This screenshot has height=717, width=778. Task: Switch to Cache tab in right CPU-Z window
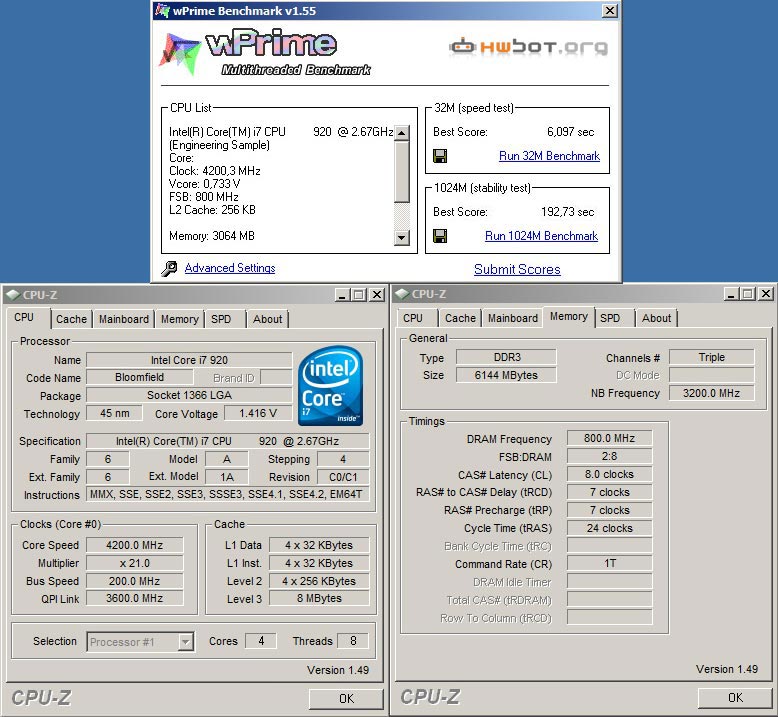pos(460,318)
